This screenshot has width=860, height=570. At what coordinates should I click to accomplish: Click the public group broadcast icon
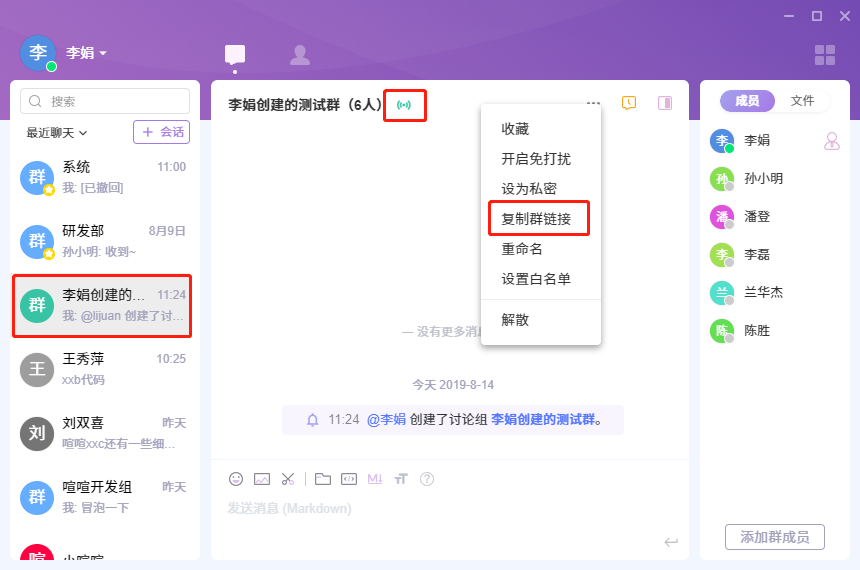coord(404,104)
